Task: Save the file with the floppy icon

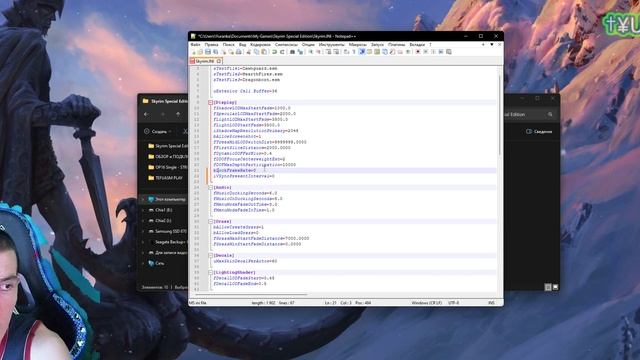Action: [208, 52]
